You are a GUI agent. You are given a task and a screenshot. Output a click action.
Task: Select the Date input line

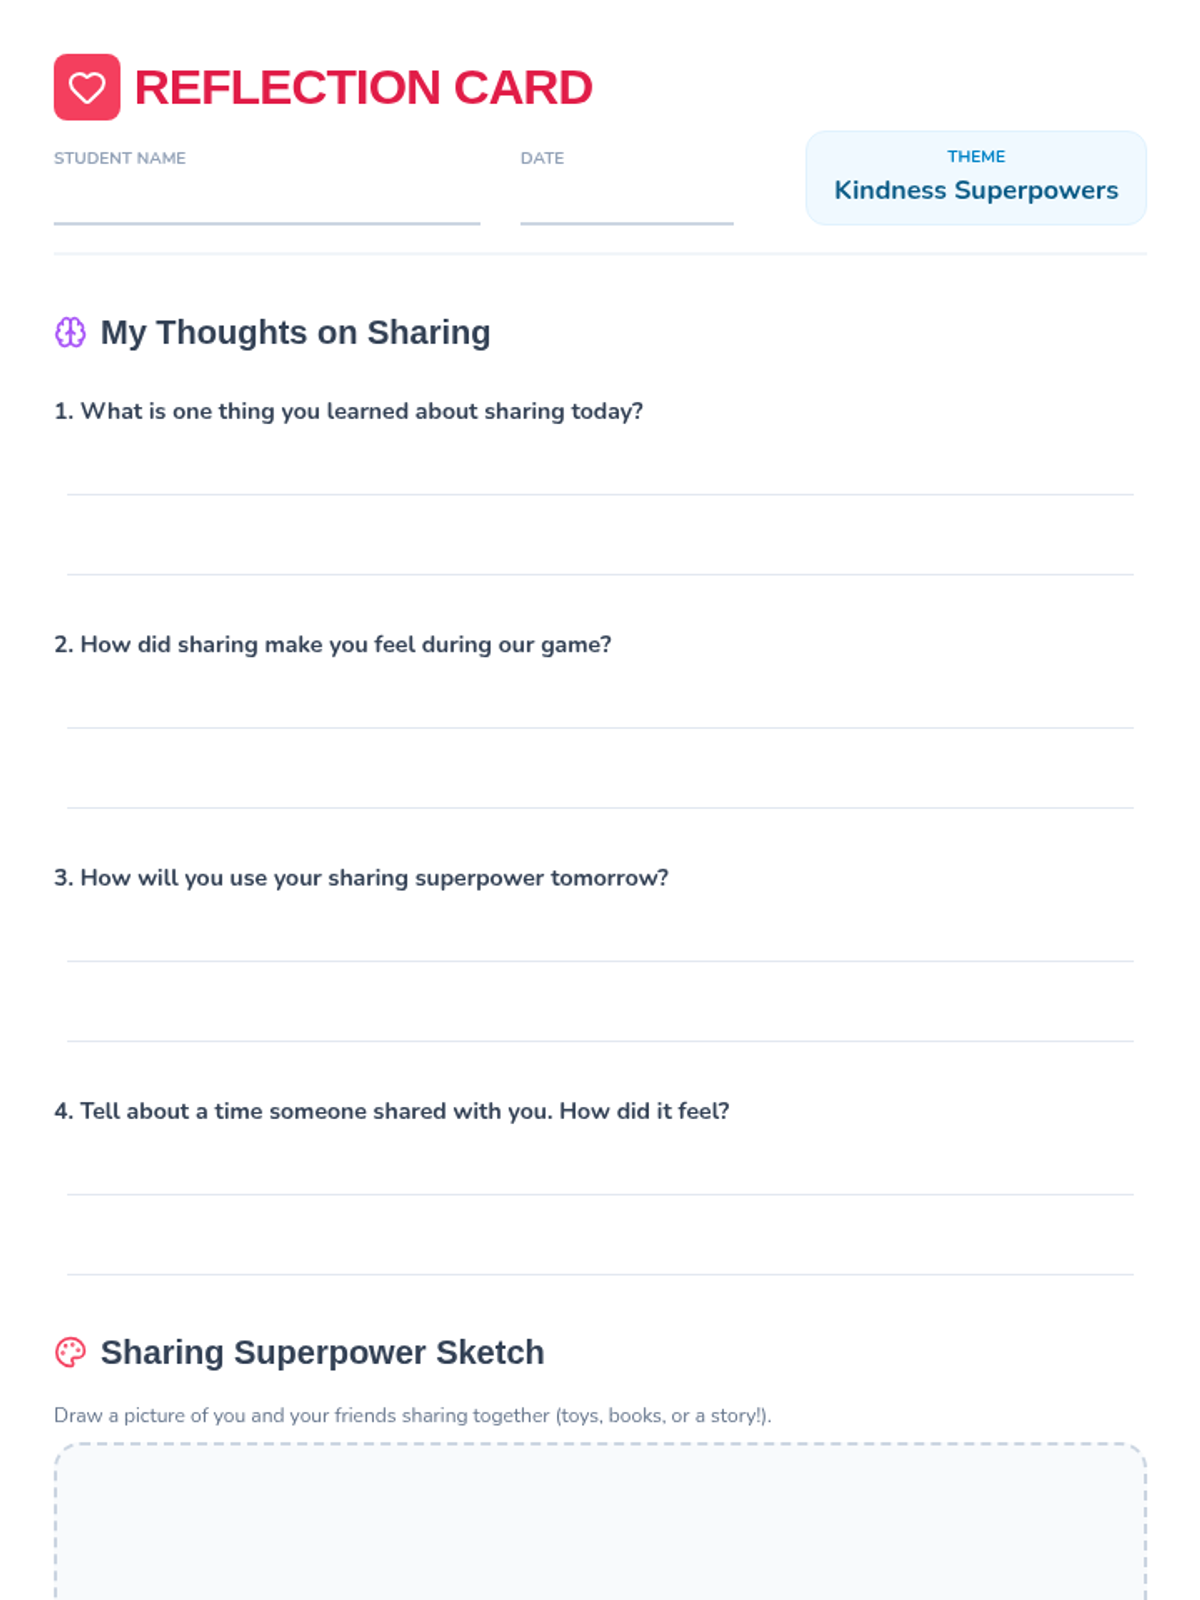click(627, 202)
